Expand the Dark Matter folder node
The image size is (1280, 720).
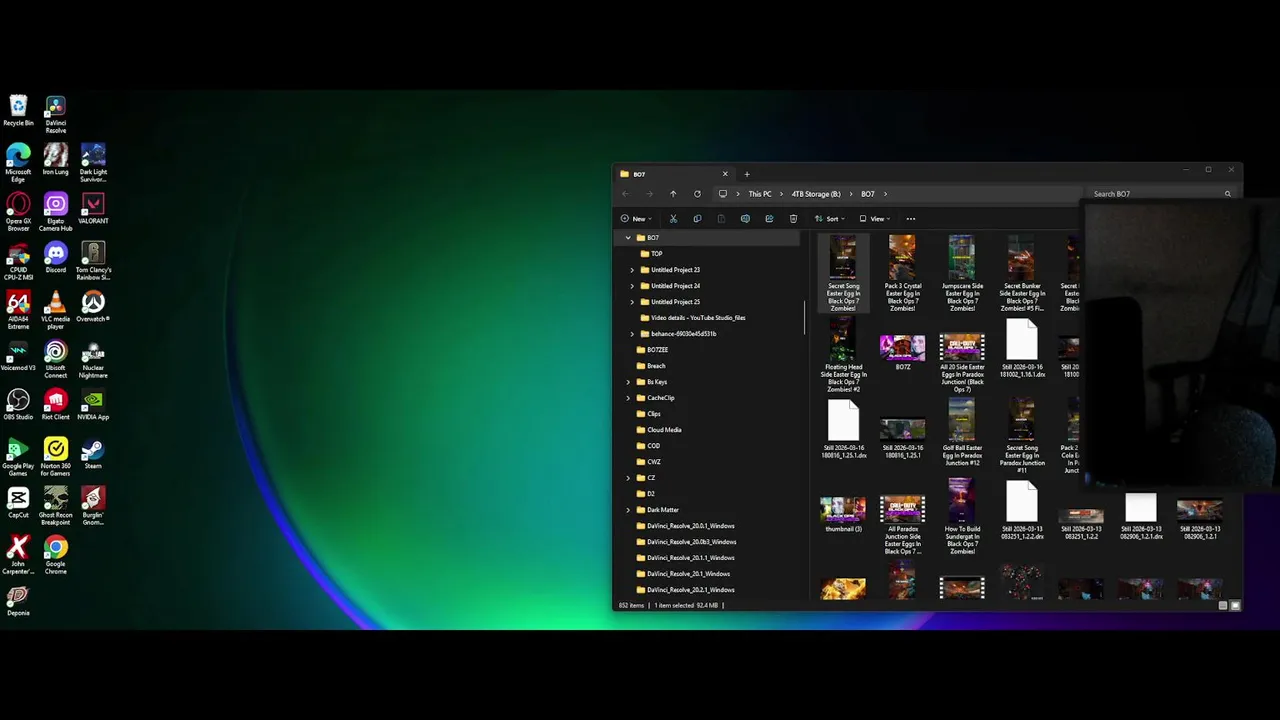(628, 510)
